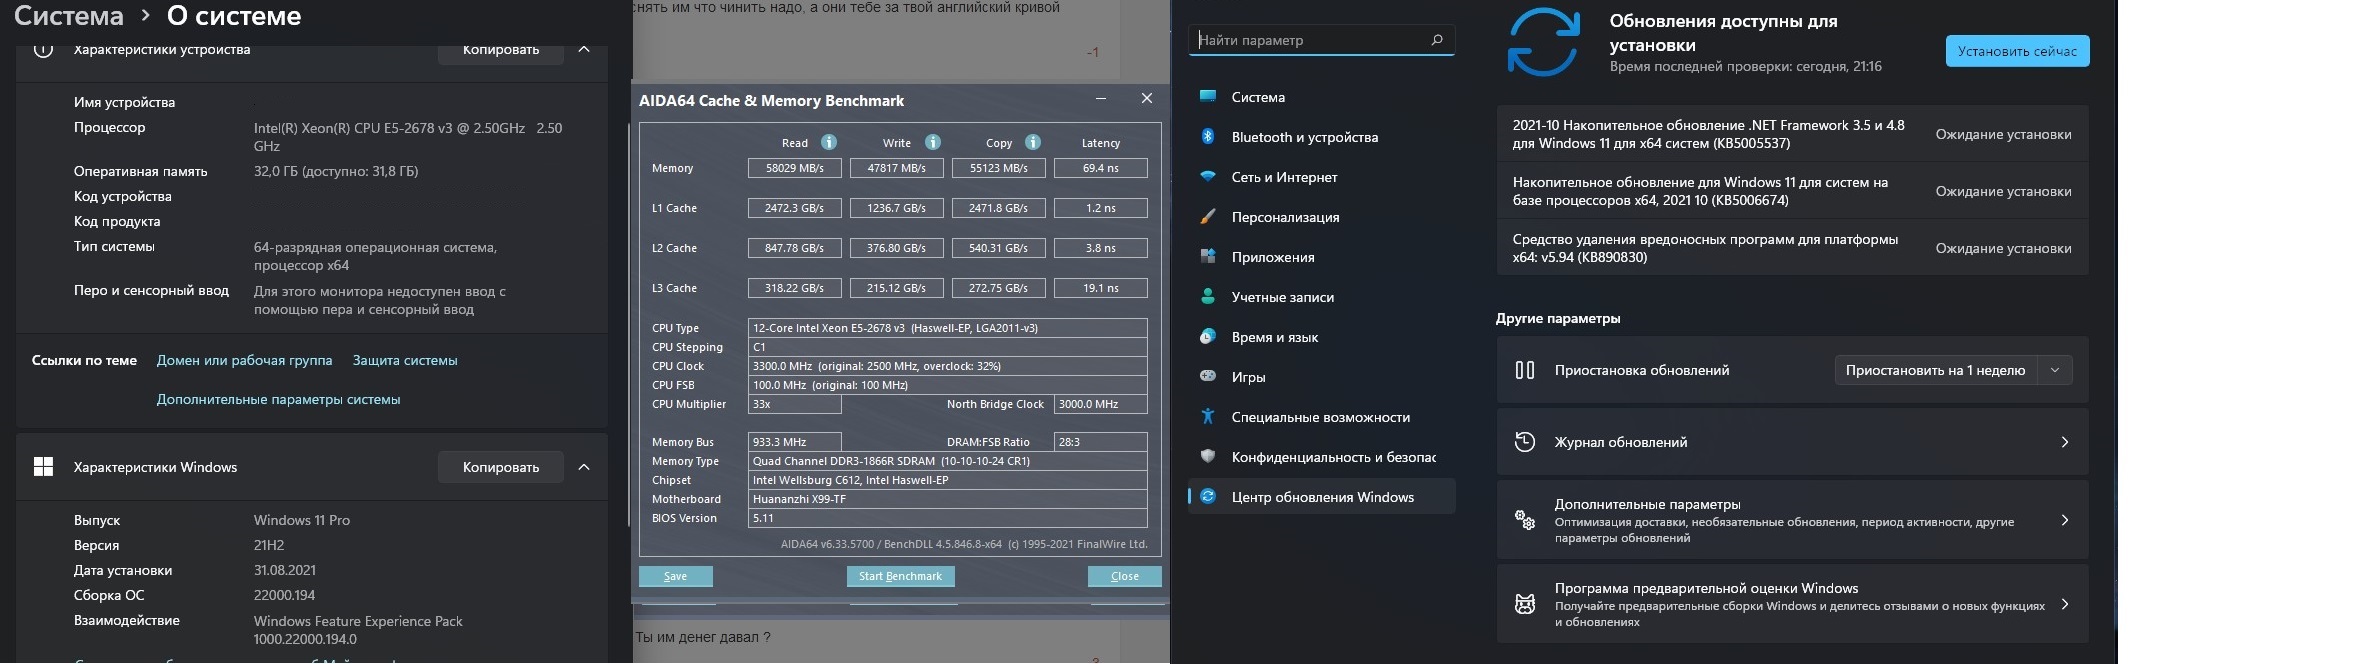The height and width of the screenshot is (664, 2360).
Task: Click the KB5006674 cumulative update row
Action: (1792, 191)
